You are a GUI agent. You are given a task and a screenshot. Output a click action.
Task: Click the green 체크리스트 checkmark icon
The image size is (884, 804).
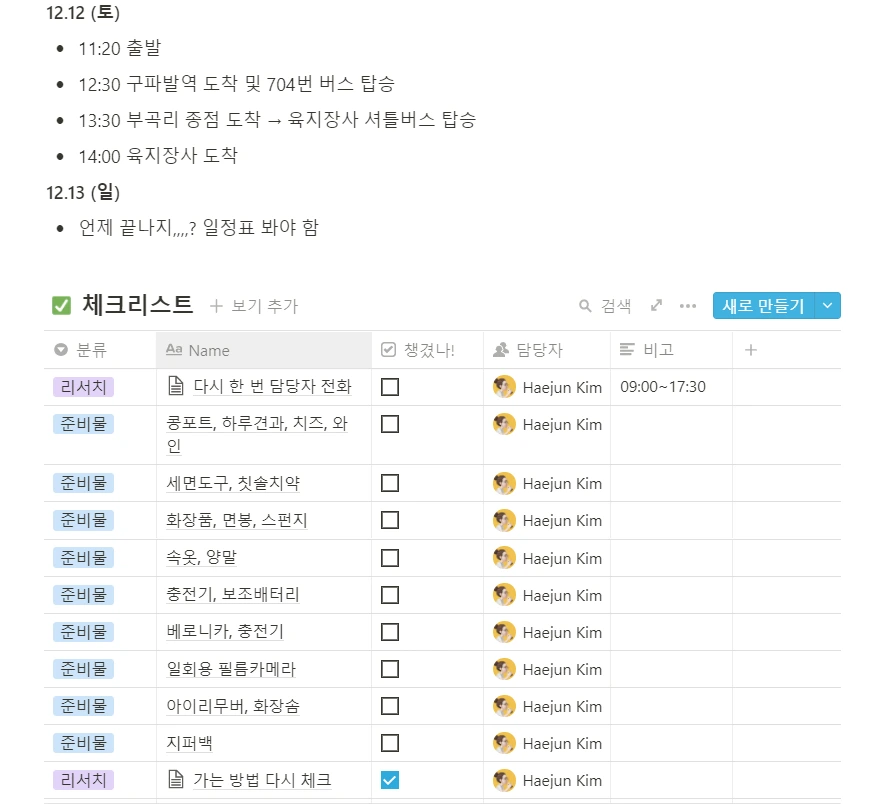coord(61,306)
